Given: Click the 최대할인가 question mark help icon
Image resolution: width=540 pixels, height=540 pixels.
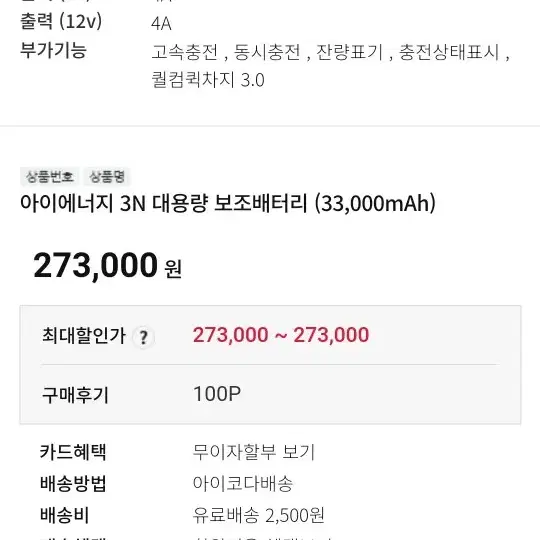Looking at the screenshot, I should (143, 337).
